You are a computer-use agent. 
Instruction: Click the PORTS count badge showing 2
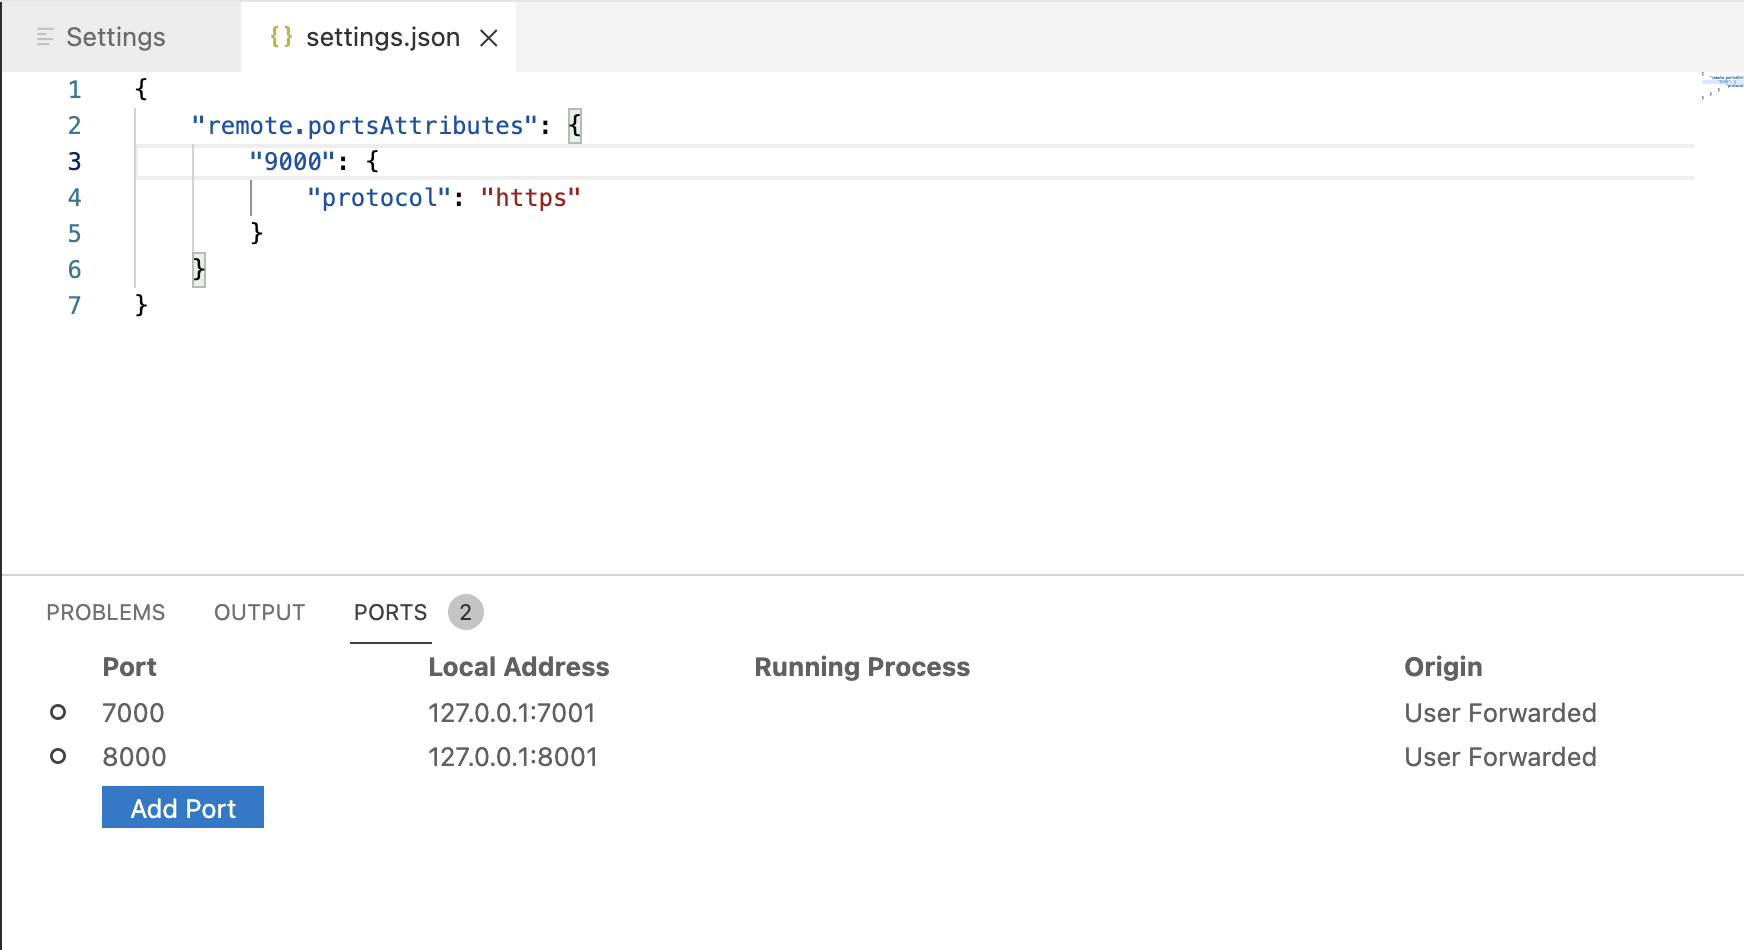point(466,612)
